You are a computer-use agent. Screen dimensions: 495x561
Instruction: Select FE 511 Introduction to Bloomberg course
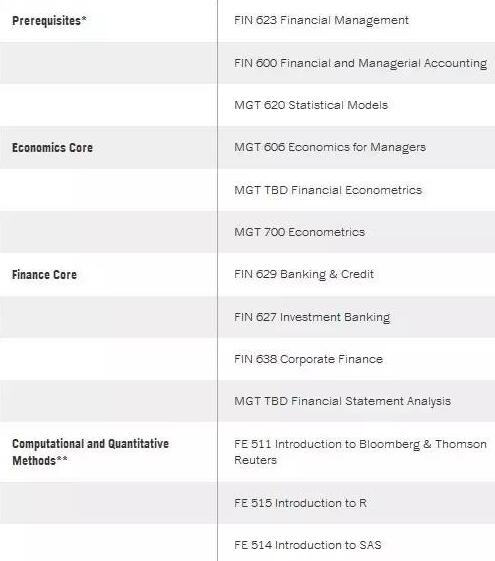tap(360, 452)
